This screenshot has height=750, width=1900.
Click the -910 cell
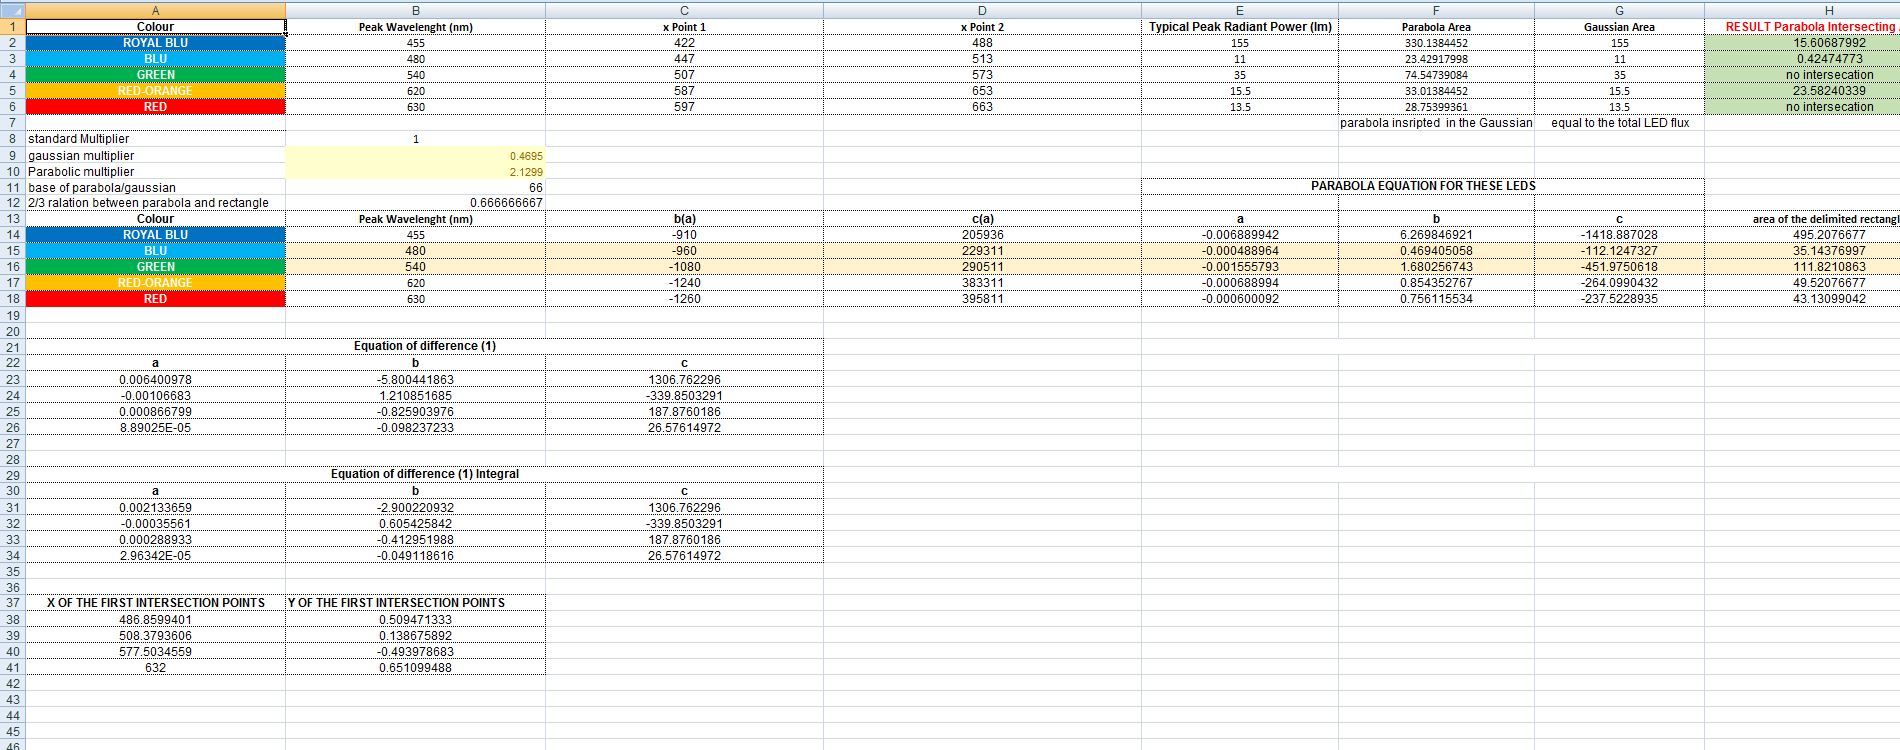pos(684,235)
